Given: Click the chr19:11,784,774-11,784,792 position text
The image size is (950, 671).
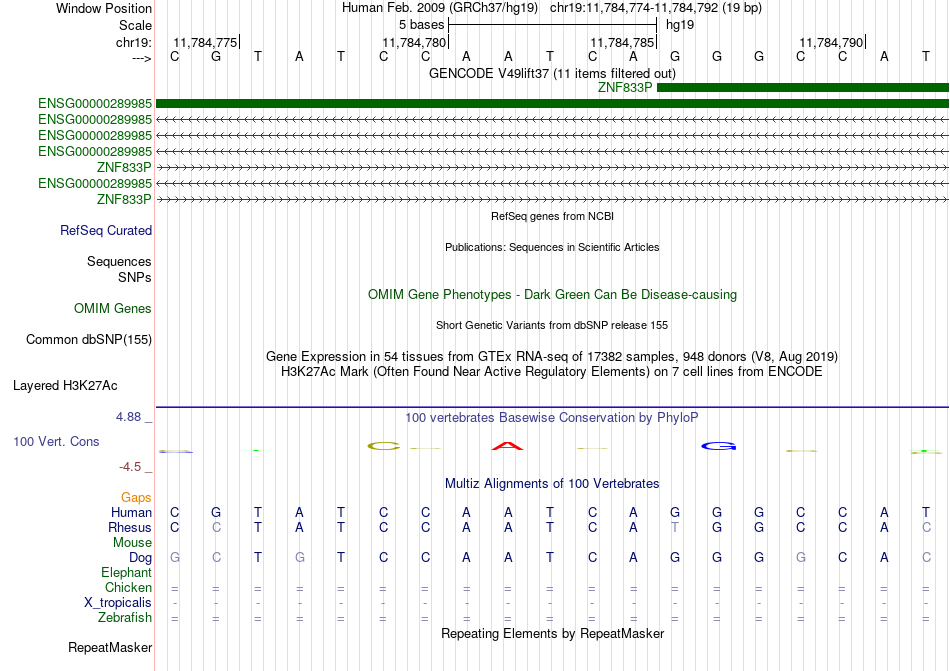Looking at the screenshot, I should point(634,8).
